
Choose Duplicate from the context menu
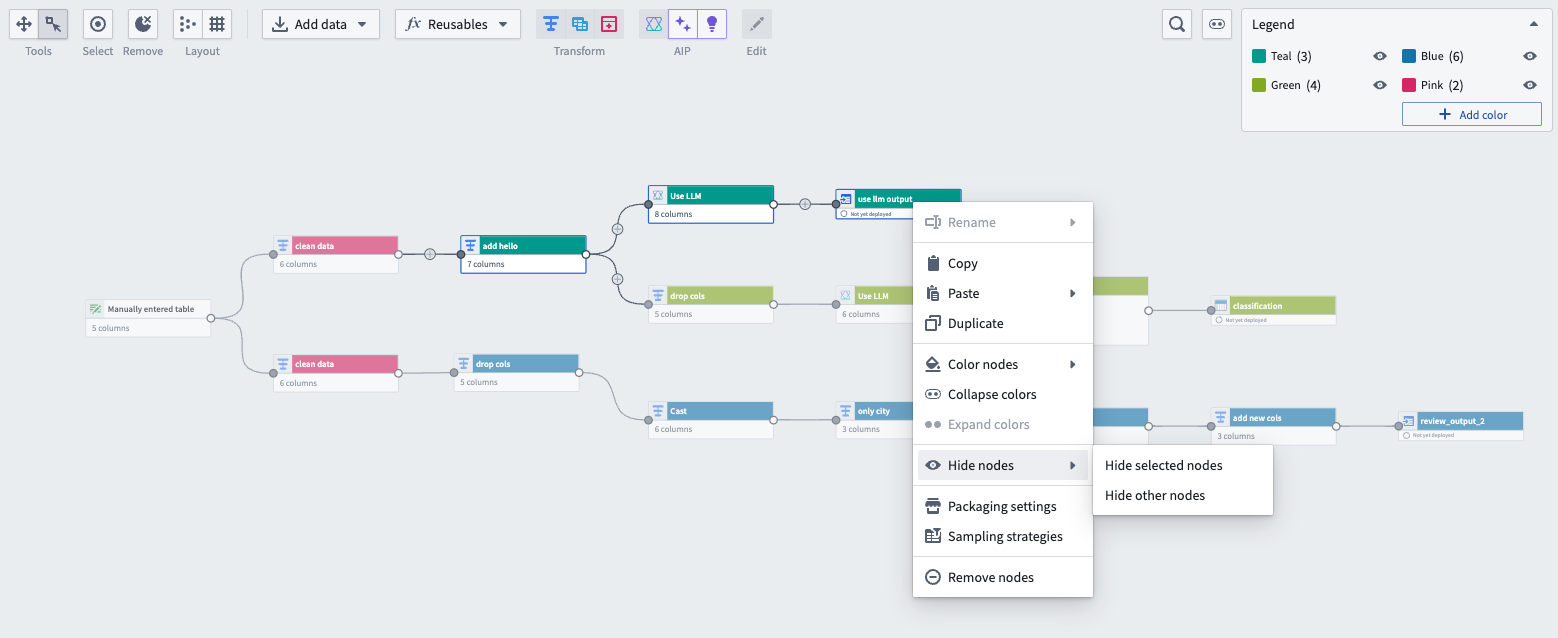click(1003, 323)
